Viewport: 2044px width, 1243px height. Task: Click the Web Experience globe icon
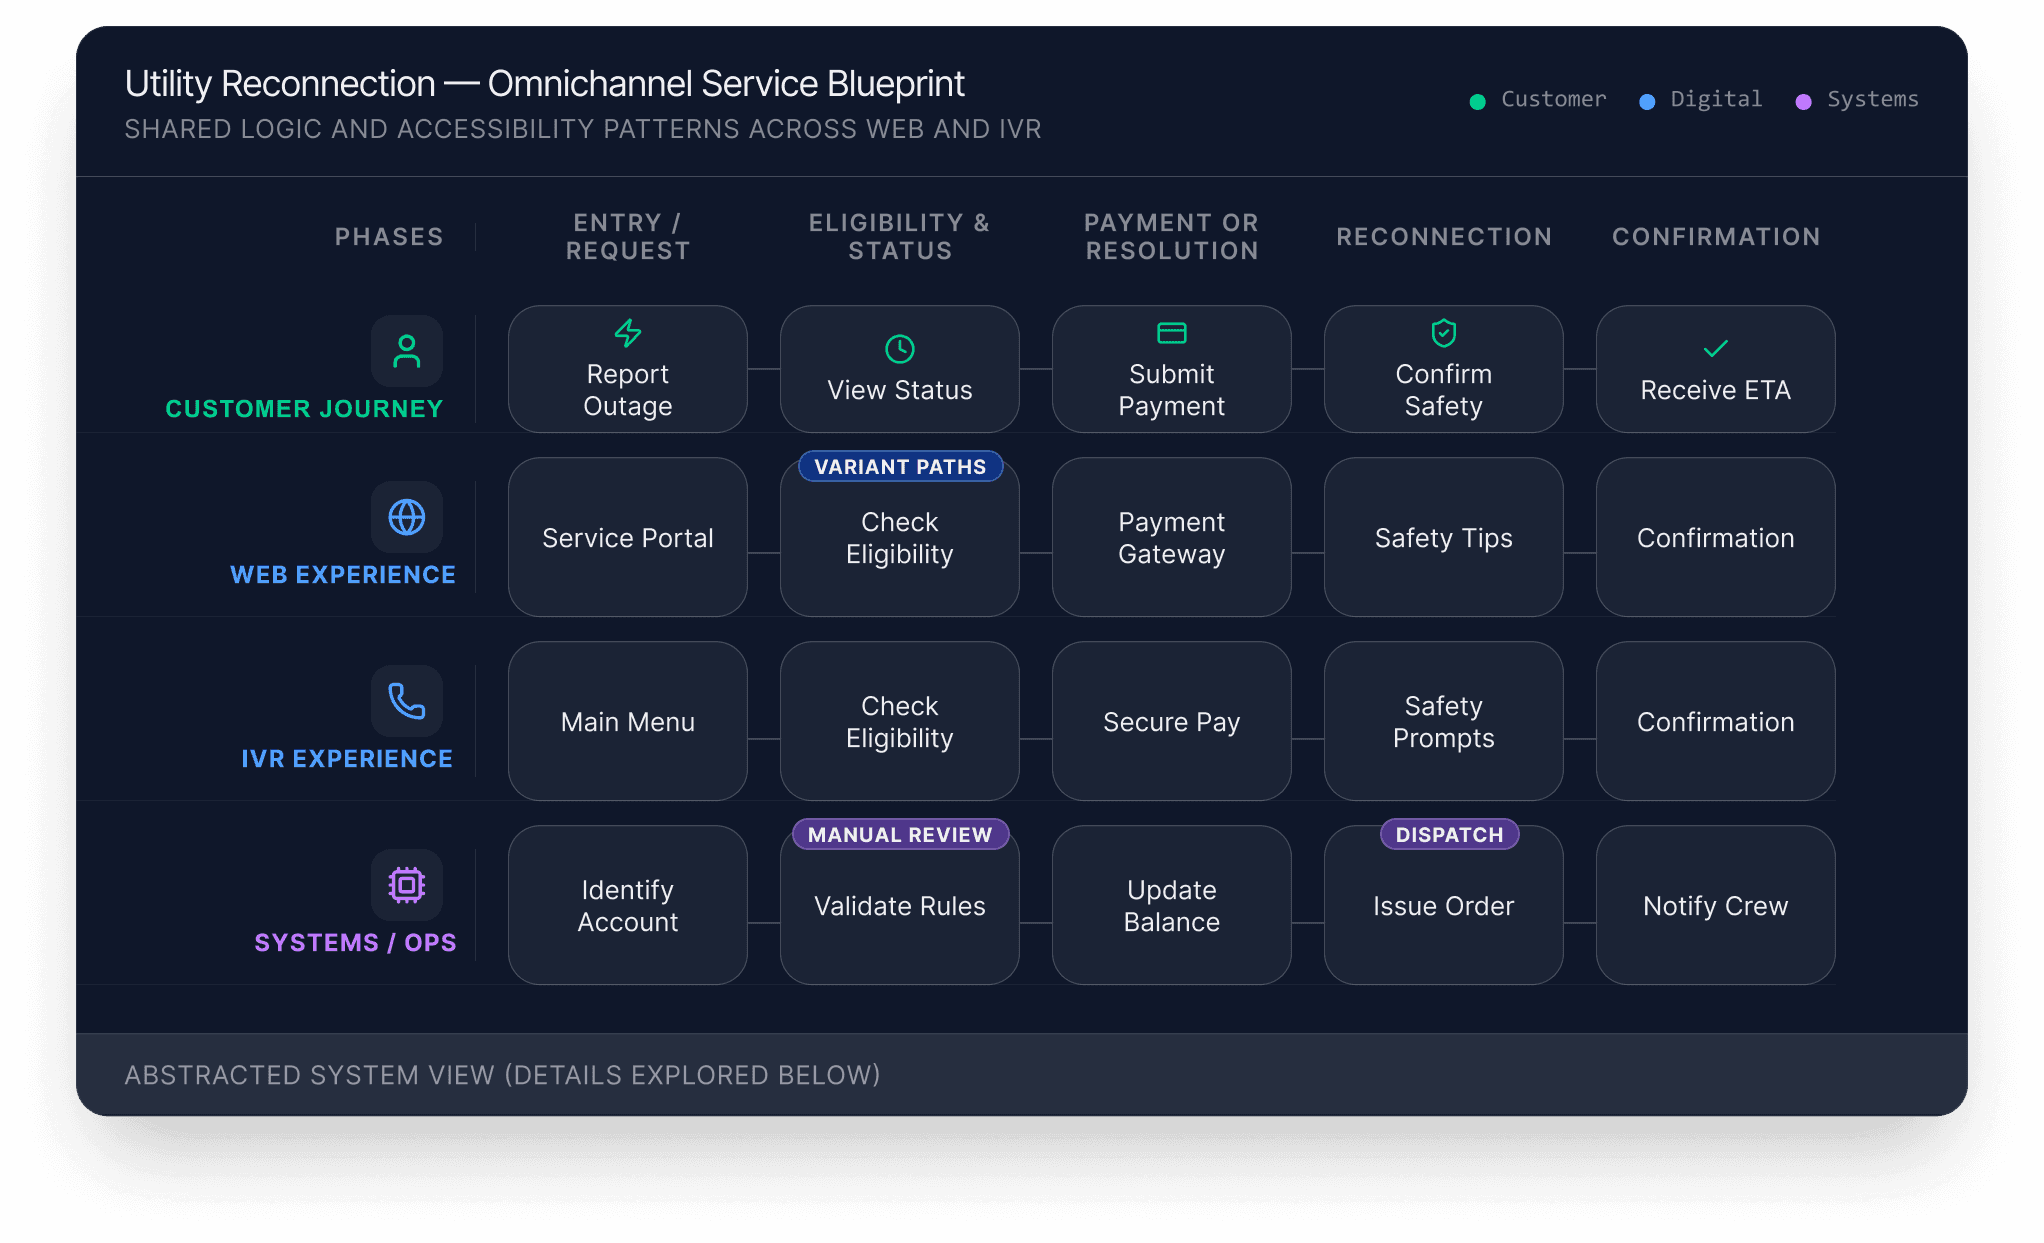tap(406, 517)
